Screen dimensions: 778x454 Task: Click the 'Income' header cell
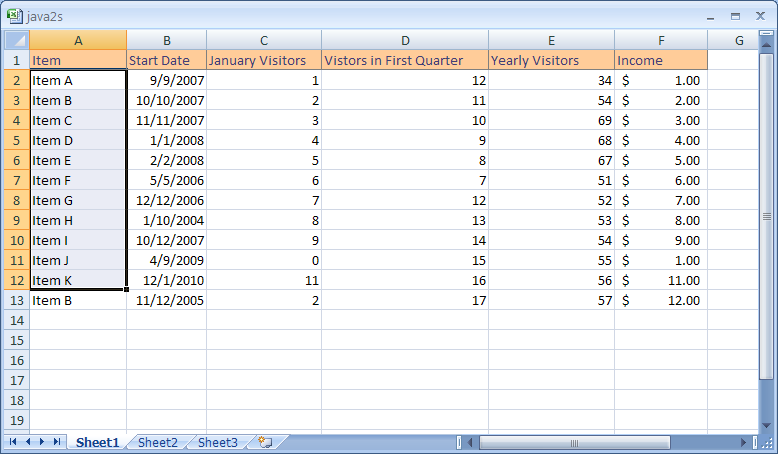coord(661,60)
